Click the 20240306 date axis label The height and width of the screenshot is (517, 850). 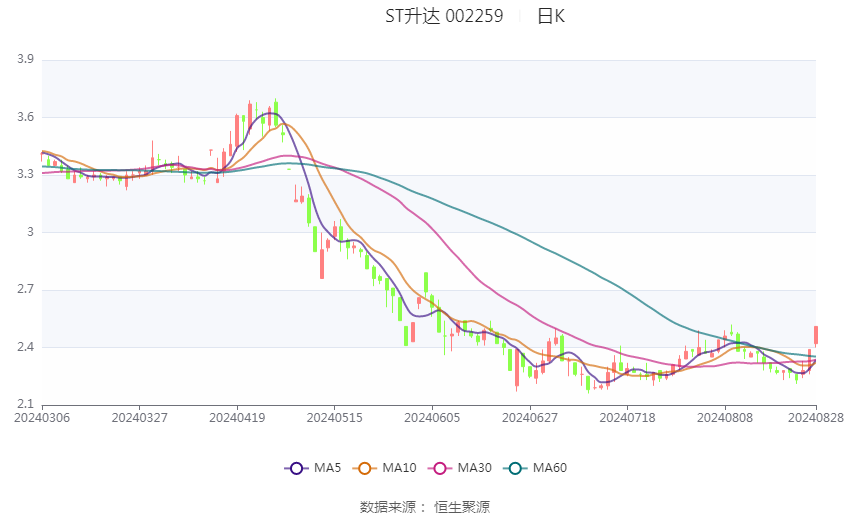click(42, 418)
